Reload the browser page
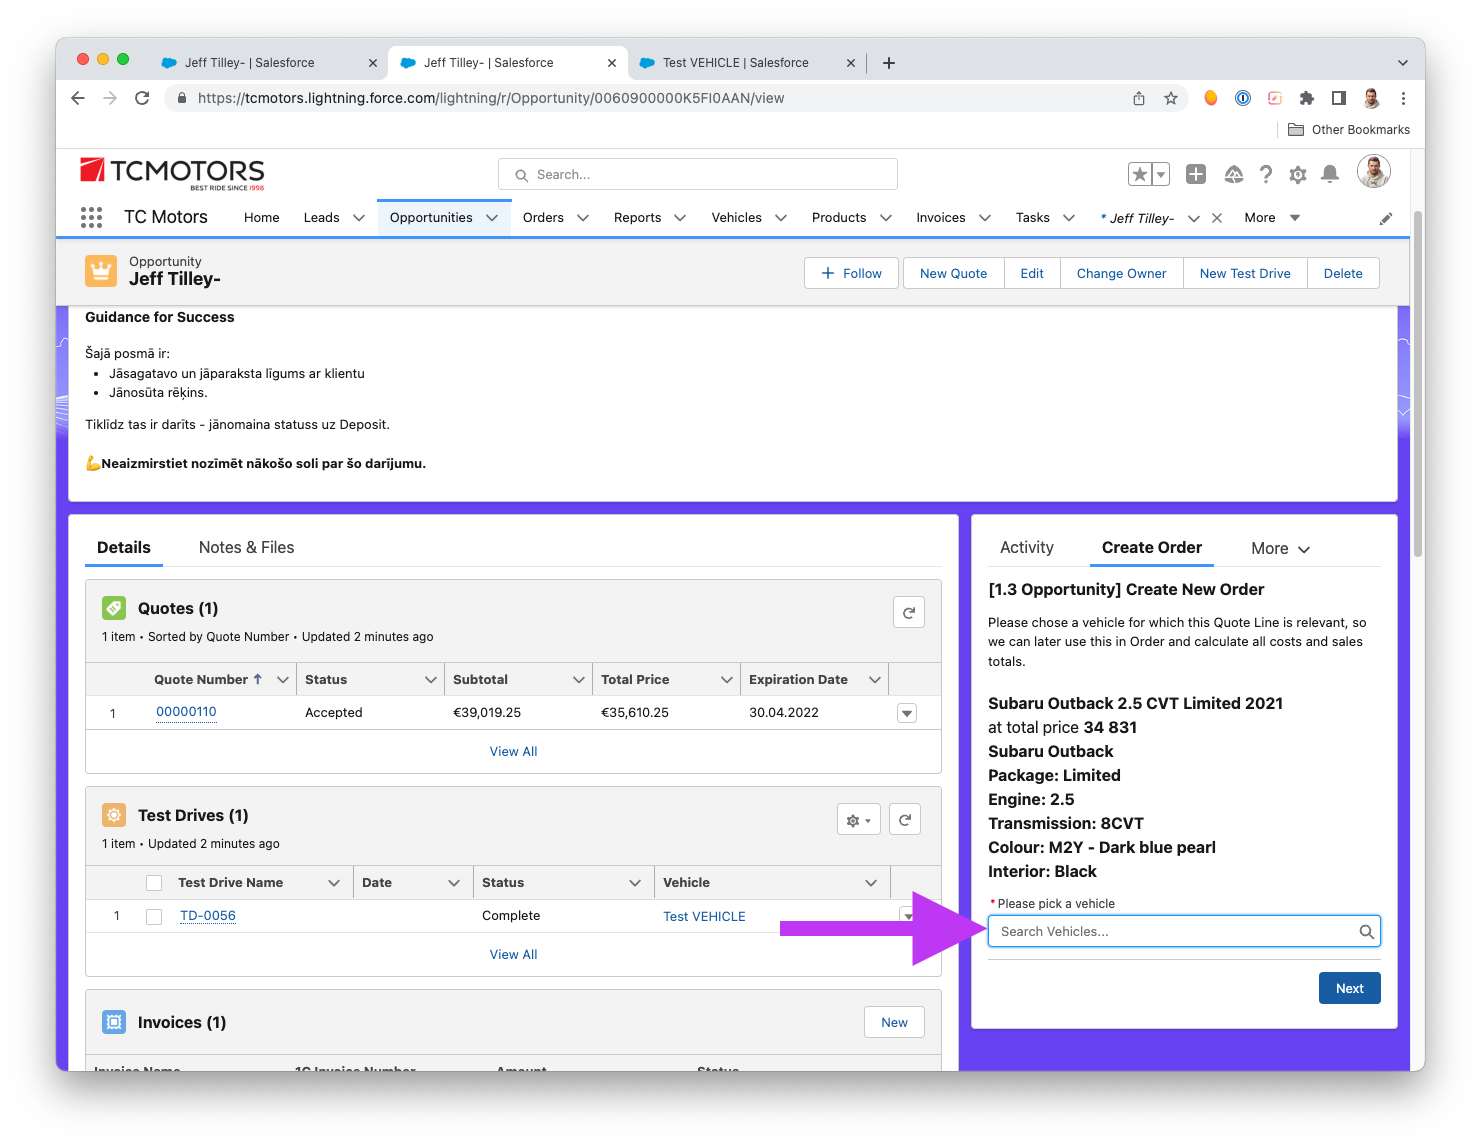Screen dimensions: 1481x1145 click(x=142, y=98)
